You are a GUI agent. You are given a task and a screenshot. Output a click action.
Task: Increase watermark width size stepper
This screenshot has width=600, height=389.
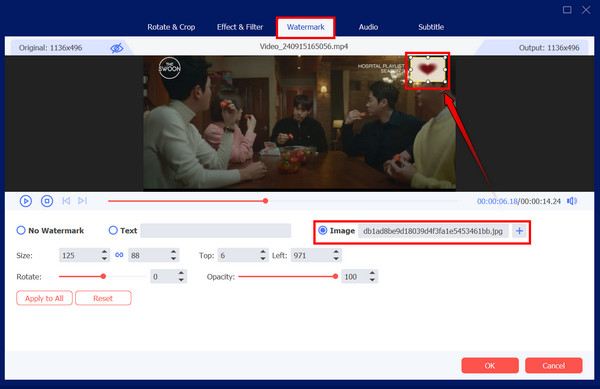tap(104, 252)
